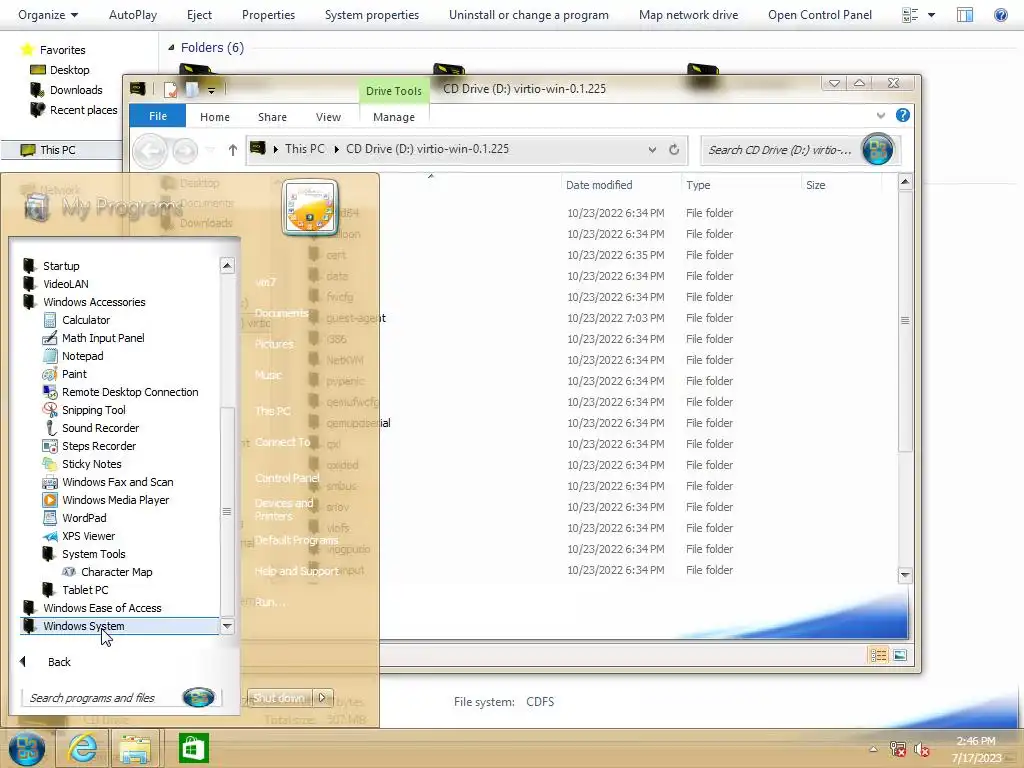Image resolution: width=1024 pixels, height=768 pixels.
Task: Open File Explorer taskbar icon
Action: (135, 748)
